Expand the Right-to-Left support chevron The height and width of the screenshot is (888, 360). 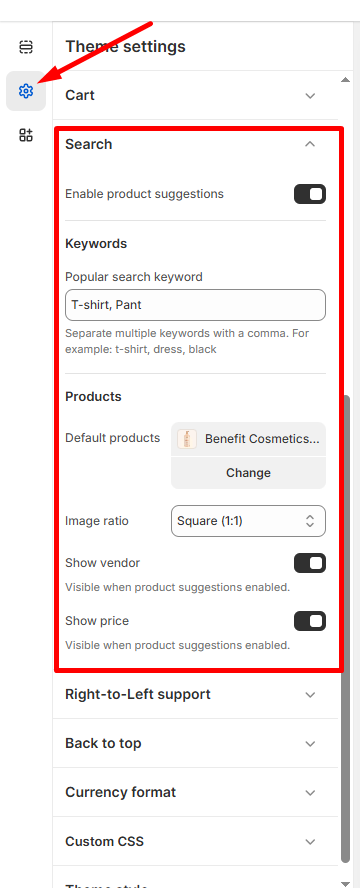310,694
